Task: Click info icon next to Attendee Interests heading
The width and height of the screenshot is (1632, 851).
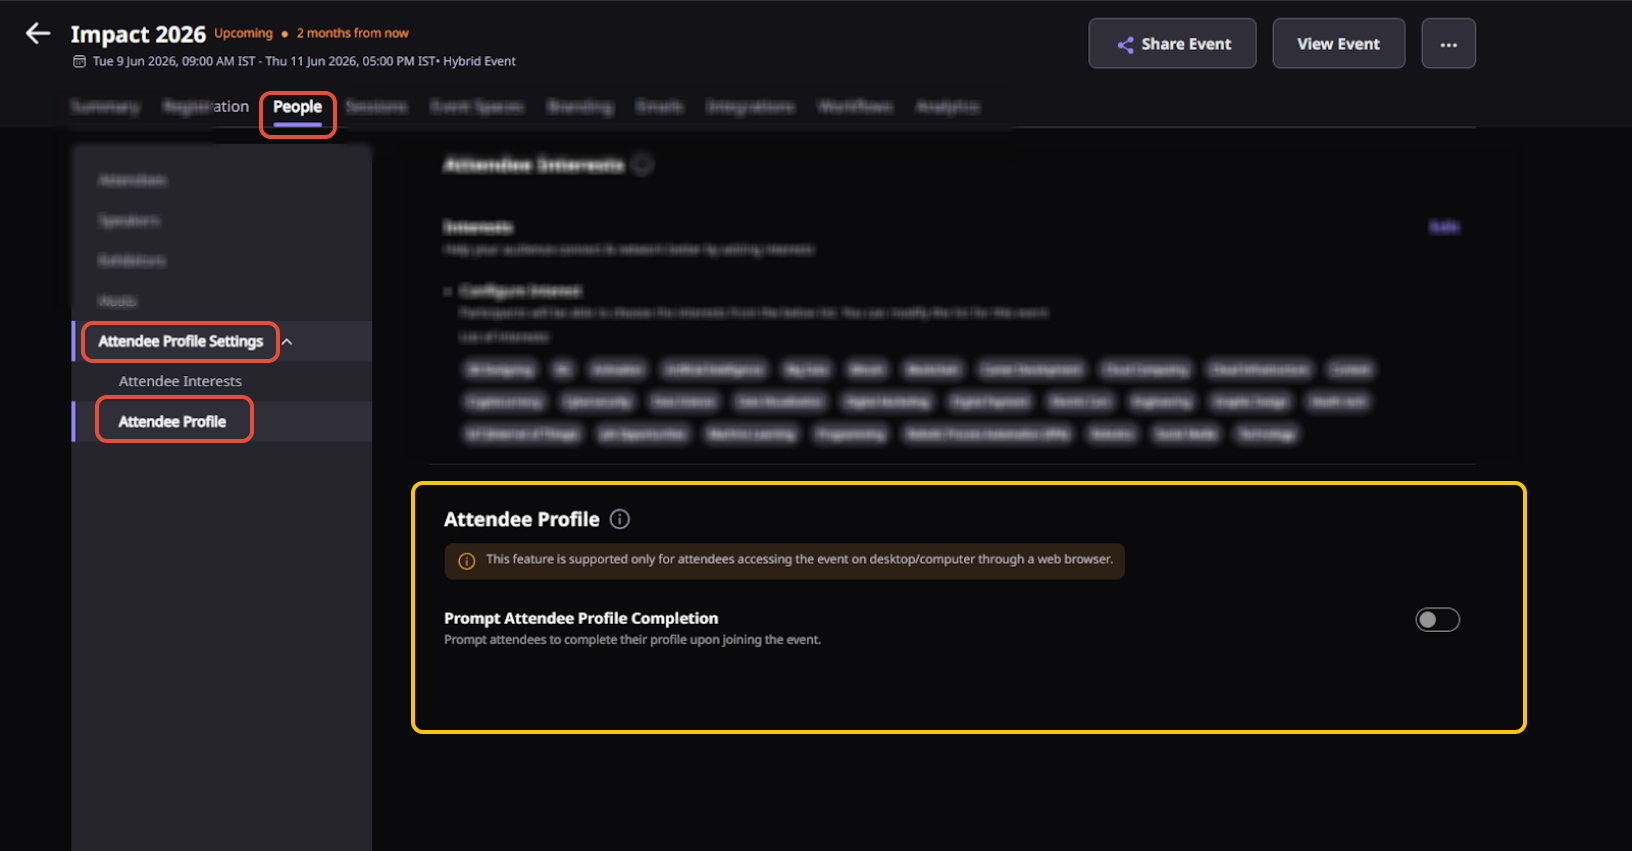Action: click(643, 165)
